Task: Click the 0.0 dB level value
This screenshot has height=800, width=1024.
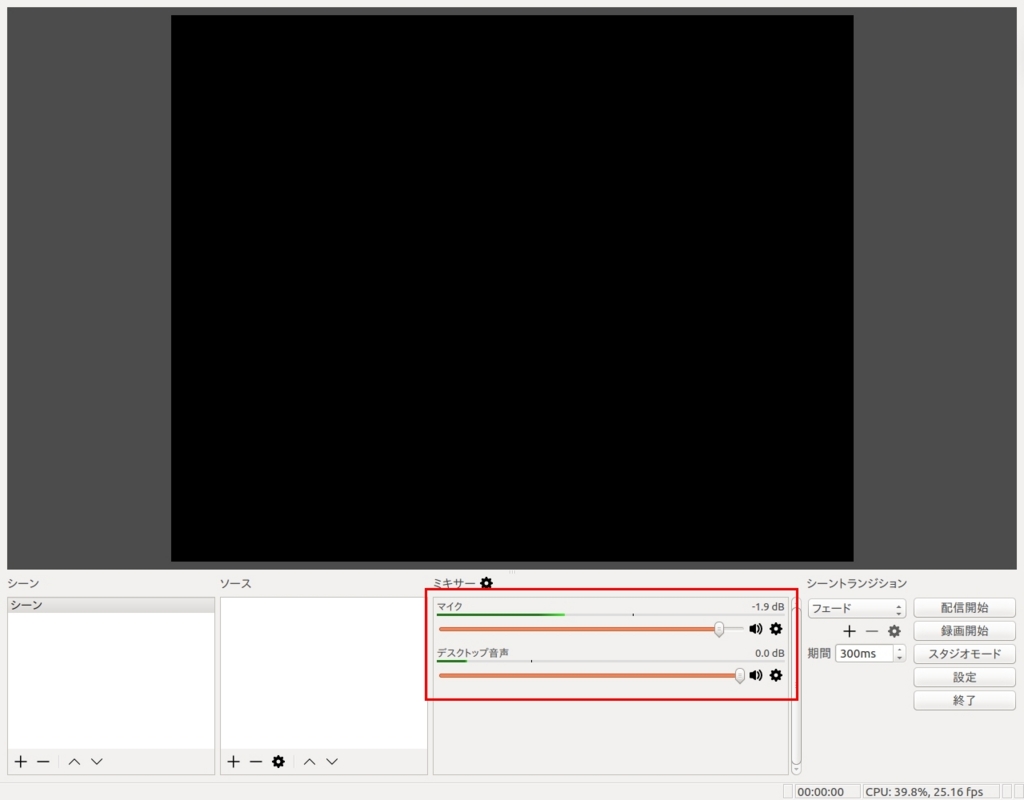Action: [769, 653]
